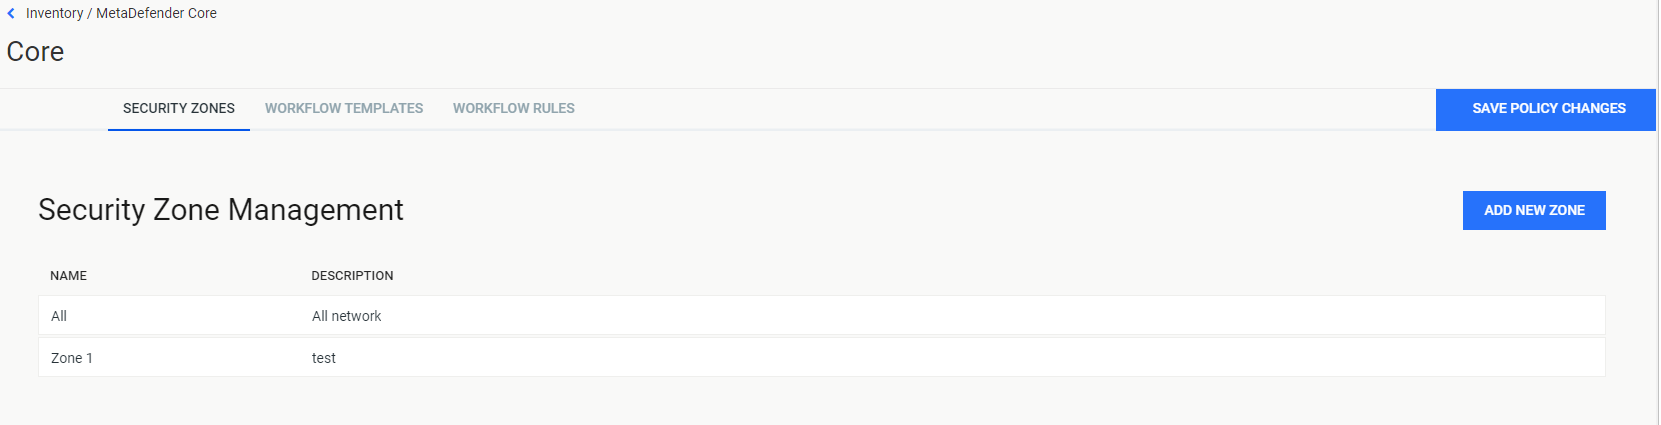Click the slash separator in the breadcrumb
This screenshot has height=425, width=1661.
click(90, 13)
